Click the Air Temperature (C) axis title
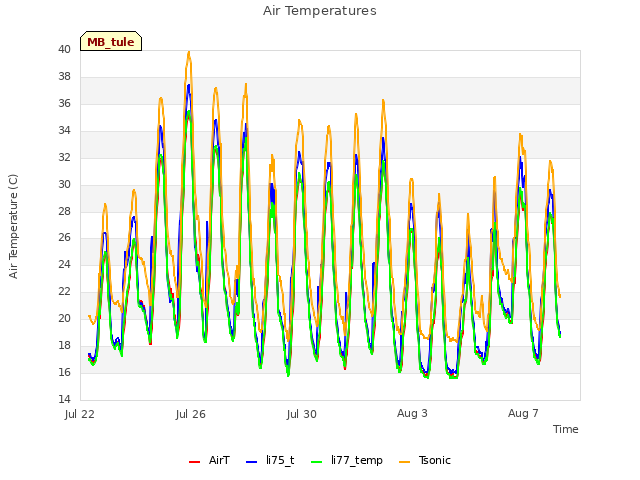The image size is (640, 480). (13, 227)
